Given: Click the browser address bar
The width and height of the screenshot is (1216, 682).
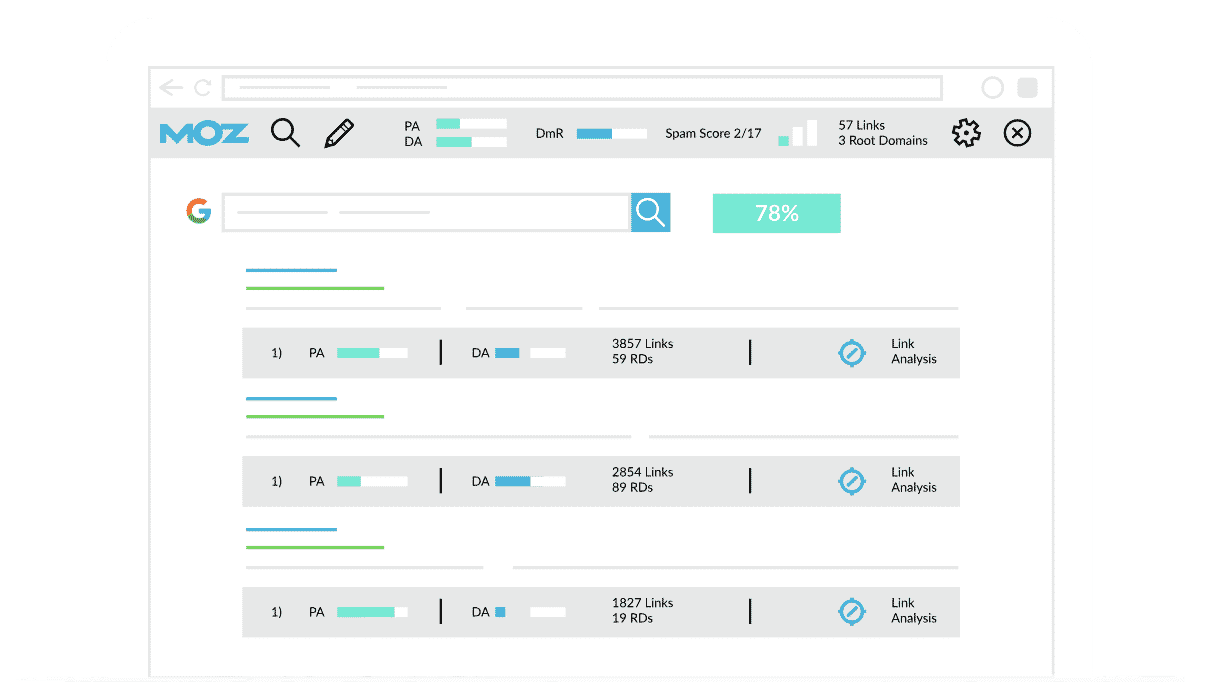Looking at the screenshot, I should 582,88.
